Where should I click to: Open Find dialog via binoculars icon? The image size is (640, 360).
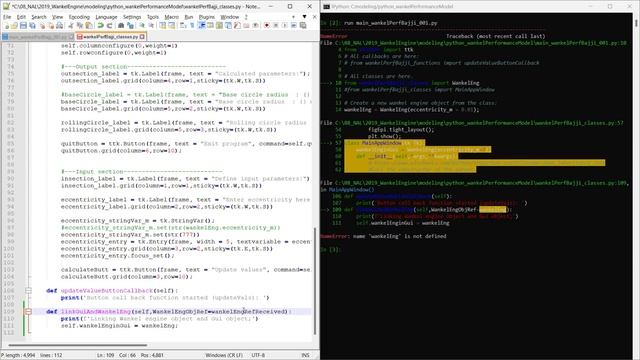pyautogui.click(x=121, y=25)
